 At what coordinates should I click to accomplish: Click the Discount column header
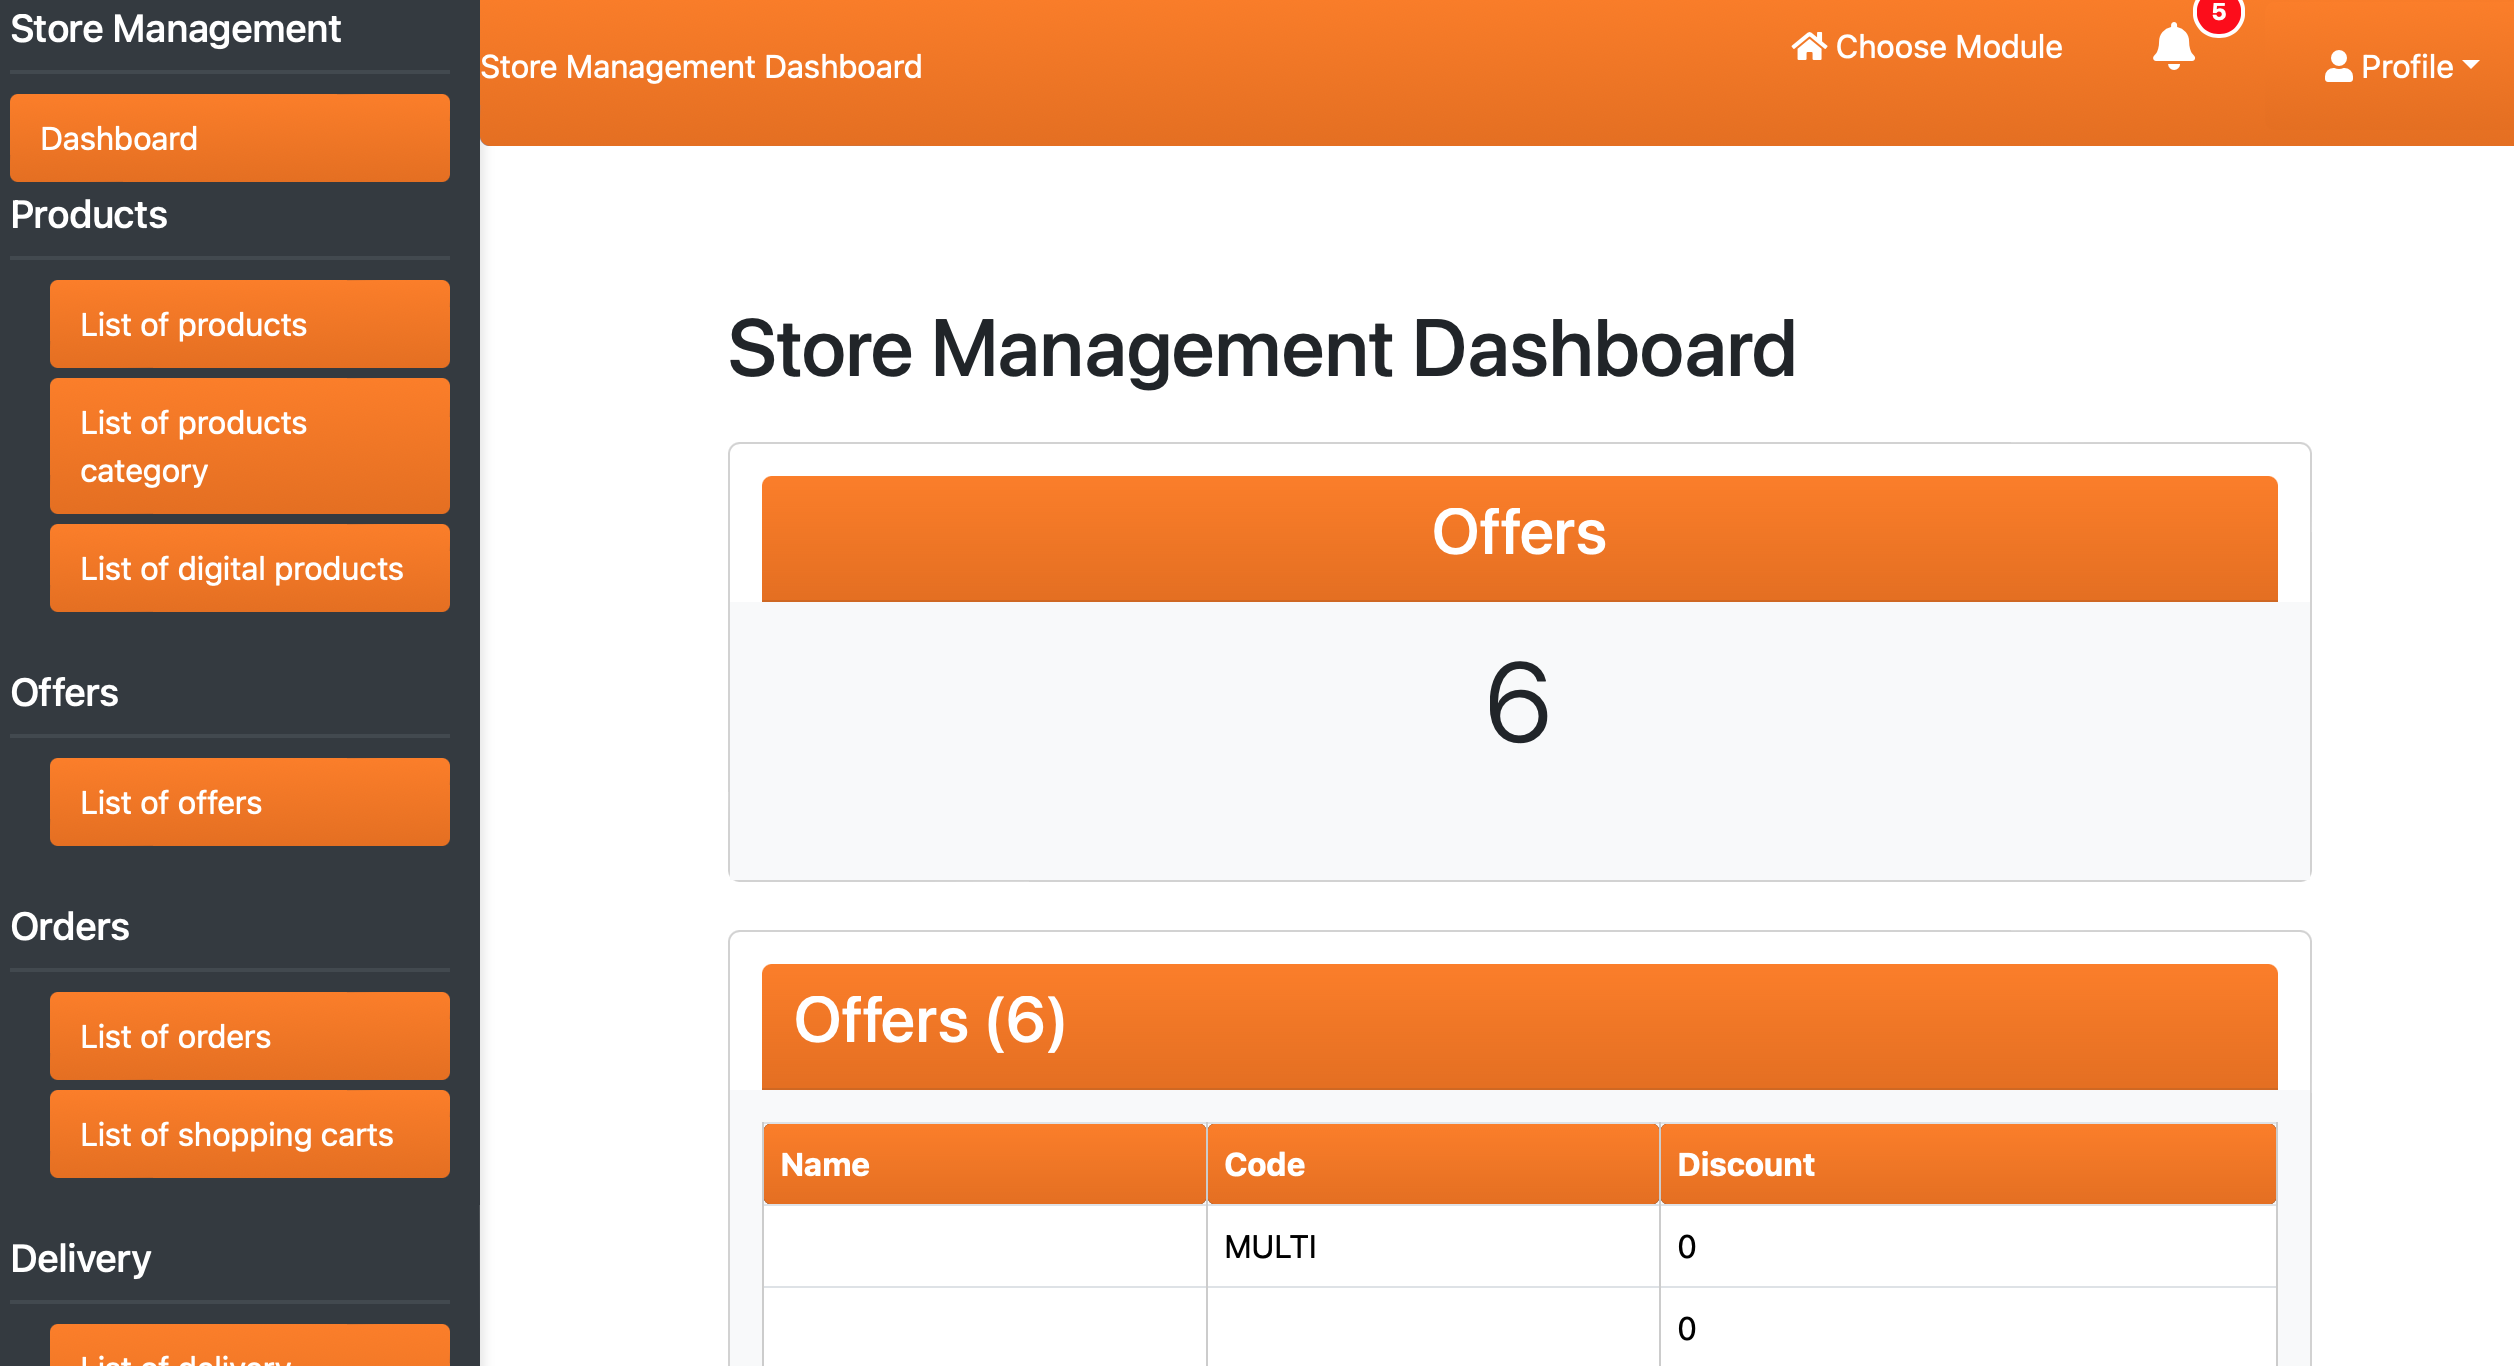tap(1967, 1164)
